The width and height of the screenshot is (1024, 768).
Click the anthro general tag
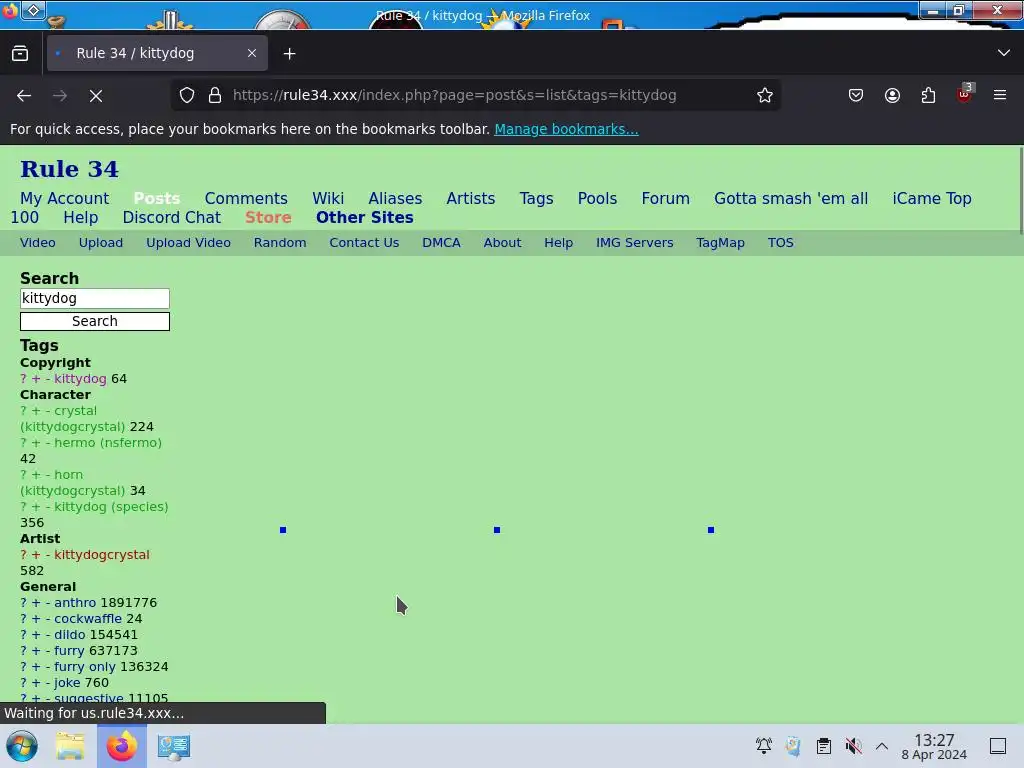tap(74, 603)
